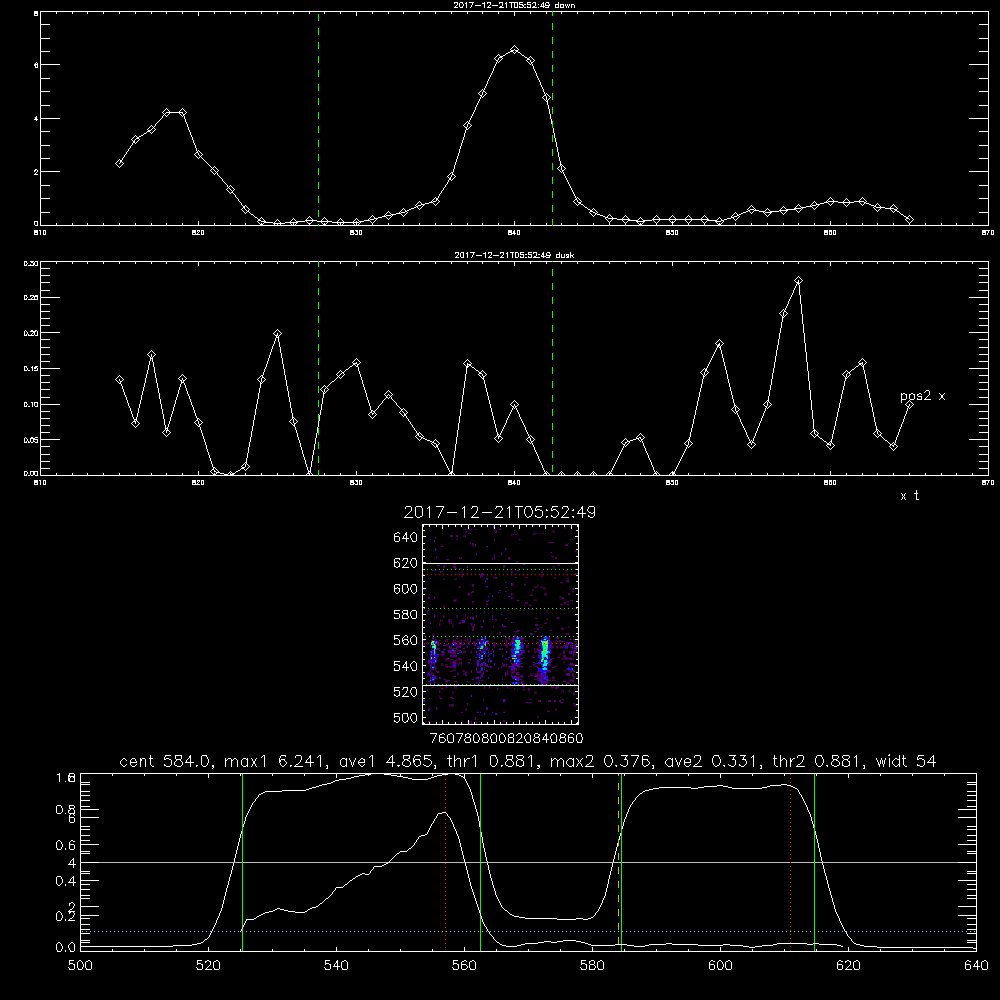This screenshot has width=1000, height=1000.
Task: Click the 'pos2 x' label
Action: click(922, 396)
